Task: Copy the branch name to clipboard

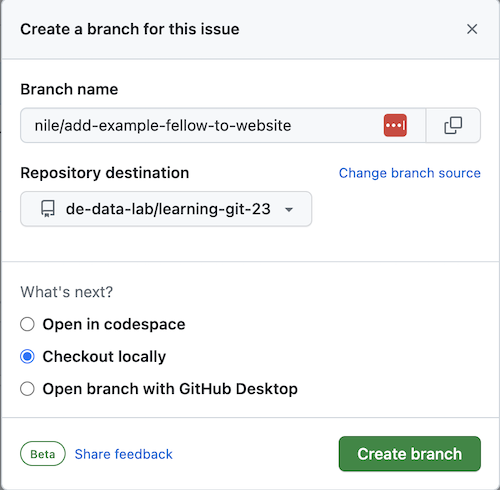Action: (453, 125)
